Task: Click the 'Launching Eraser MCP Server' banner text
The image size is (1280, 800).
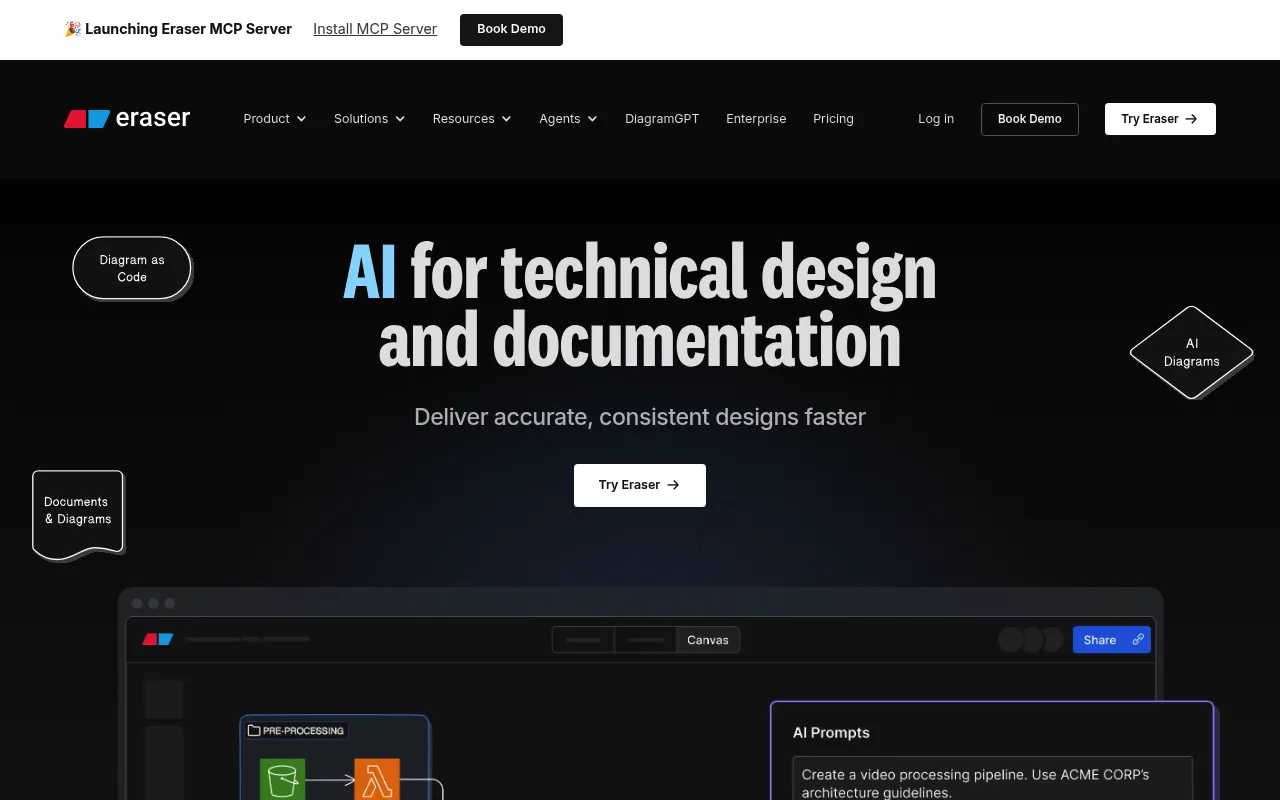Action: [188, 29]
